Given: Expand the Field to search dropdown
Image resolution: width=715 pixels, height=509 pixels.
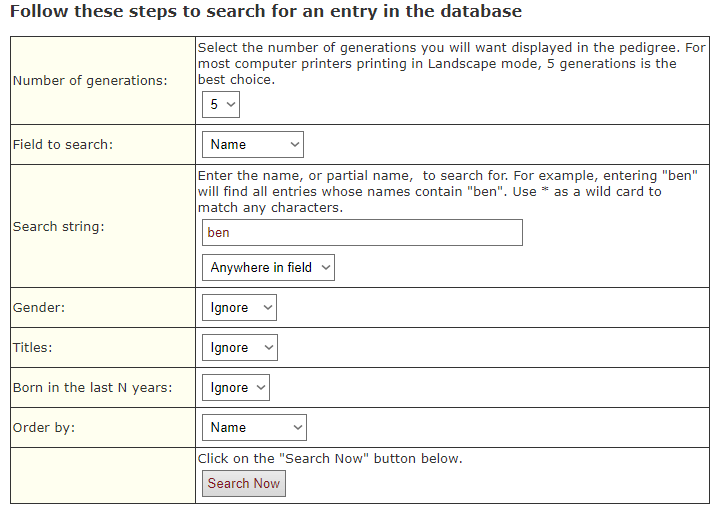Looking at the screenshot, I should (252, 145).
